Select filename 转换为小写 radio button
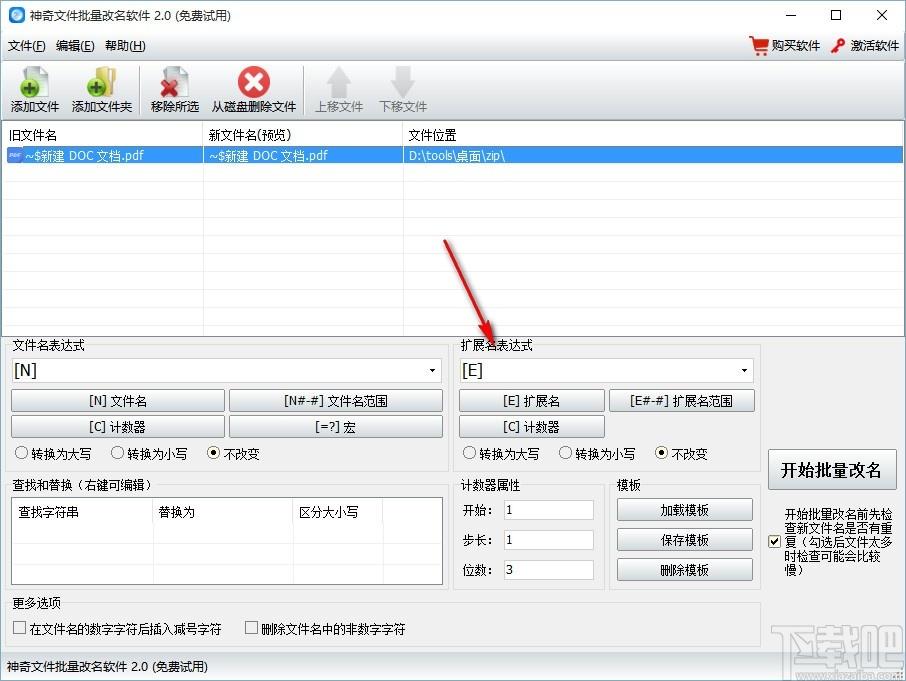Viewport: 906px width, 681px height. tap(117, 453)
